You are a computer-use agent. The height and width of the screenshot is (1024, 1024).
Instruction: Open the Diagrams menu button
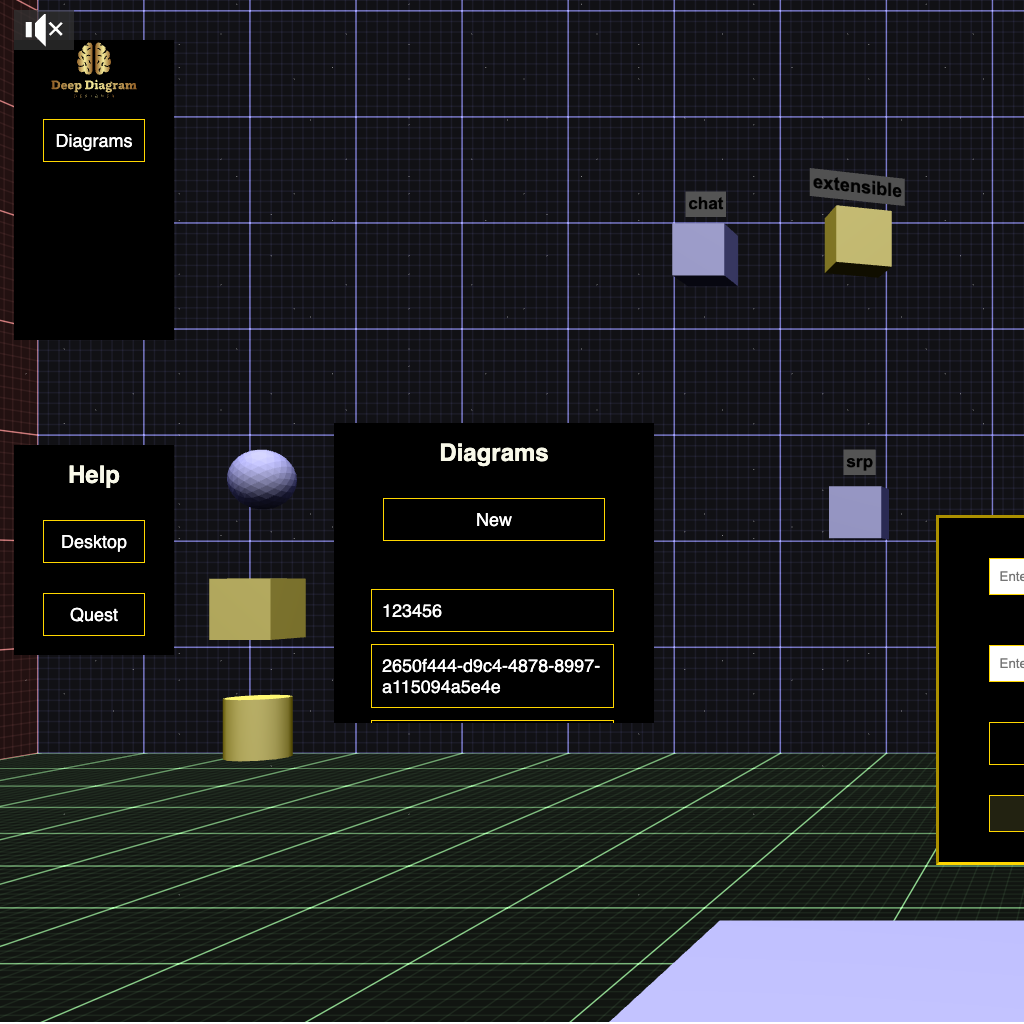click(94, 141)
